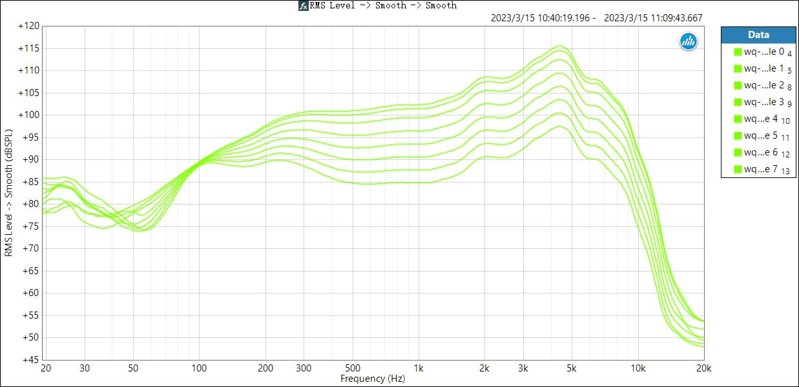Click the fx icon beside graph title
Viewport: 799px width, 387px height.
303,6
